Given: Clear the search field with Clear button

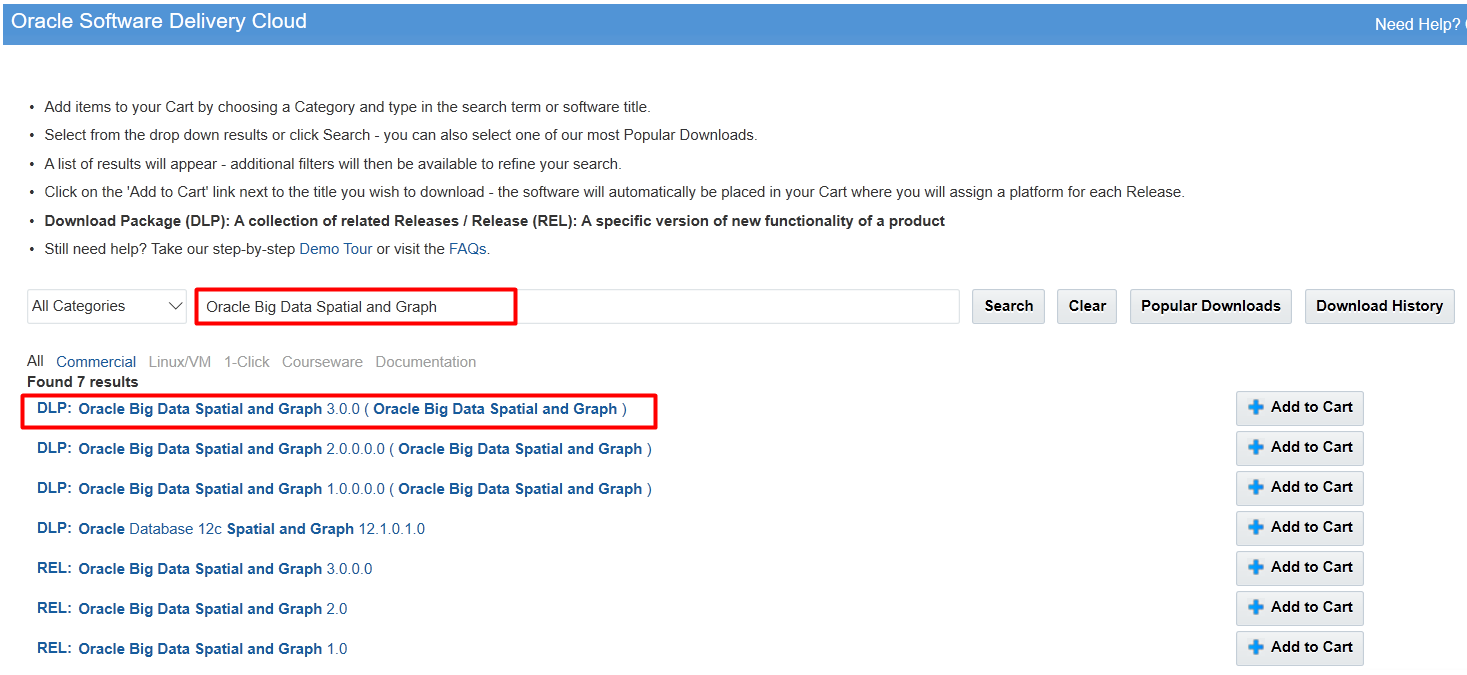Looking at the screenshot, I should (x=1087, y=306).
